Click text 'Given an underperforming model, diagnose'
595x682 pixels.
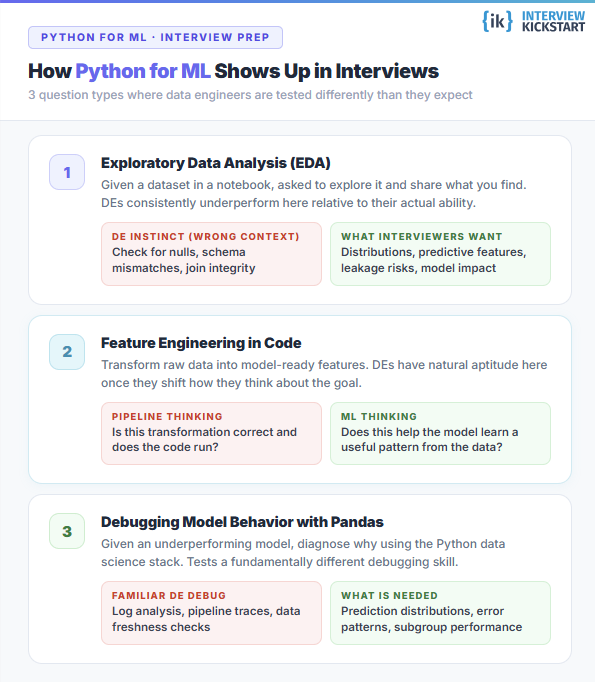pyautogui.click(x=227, y=544)
